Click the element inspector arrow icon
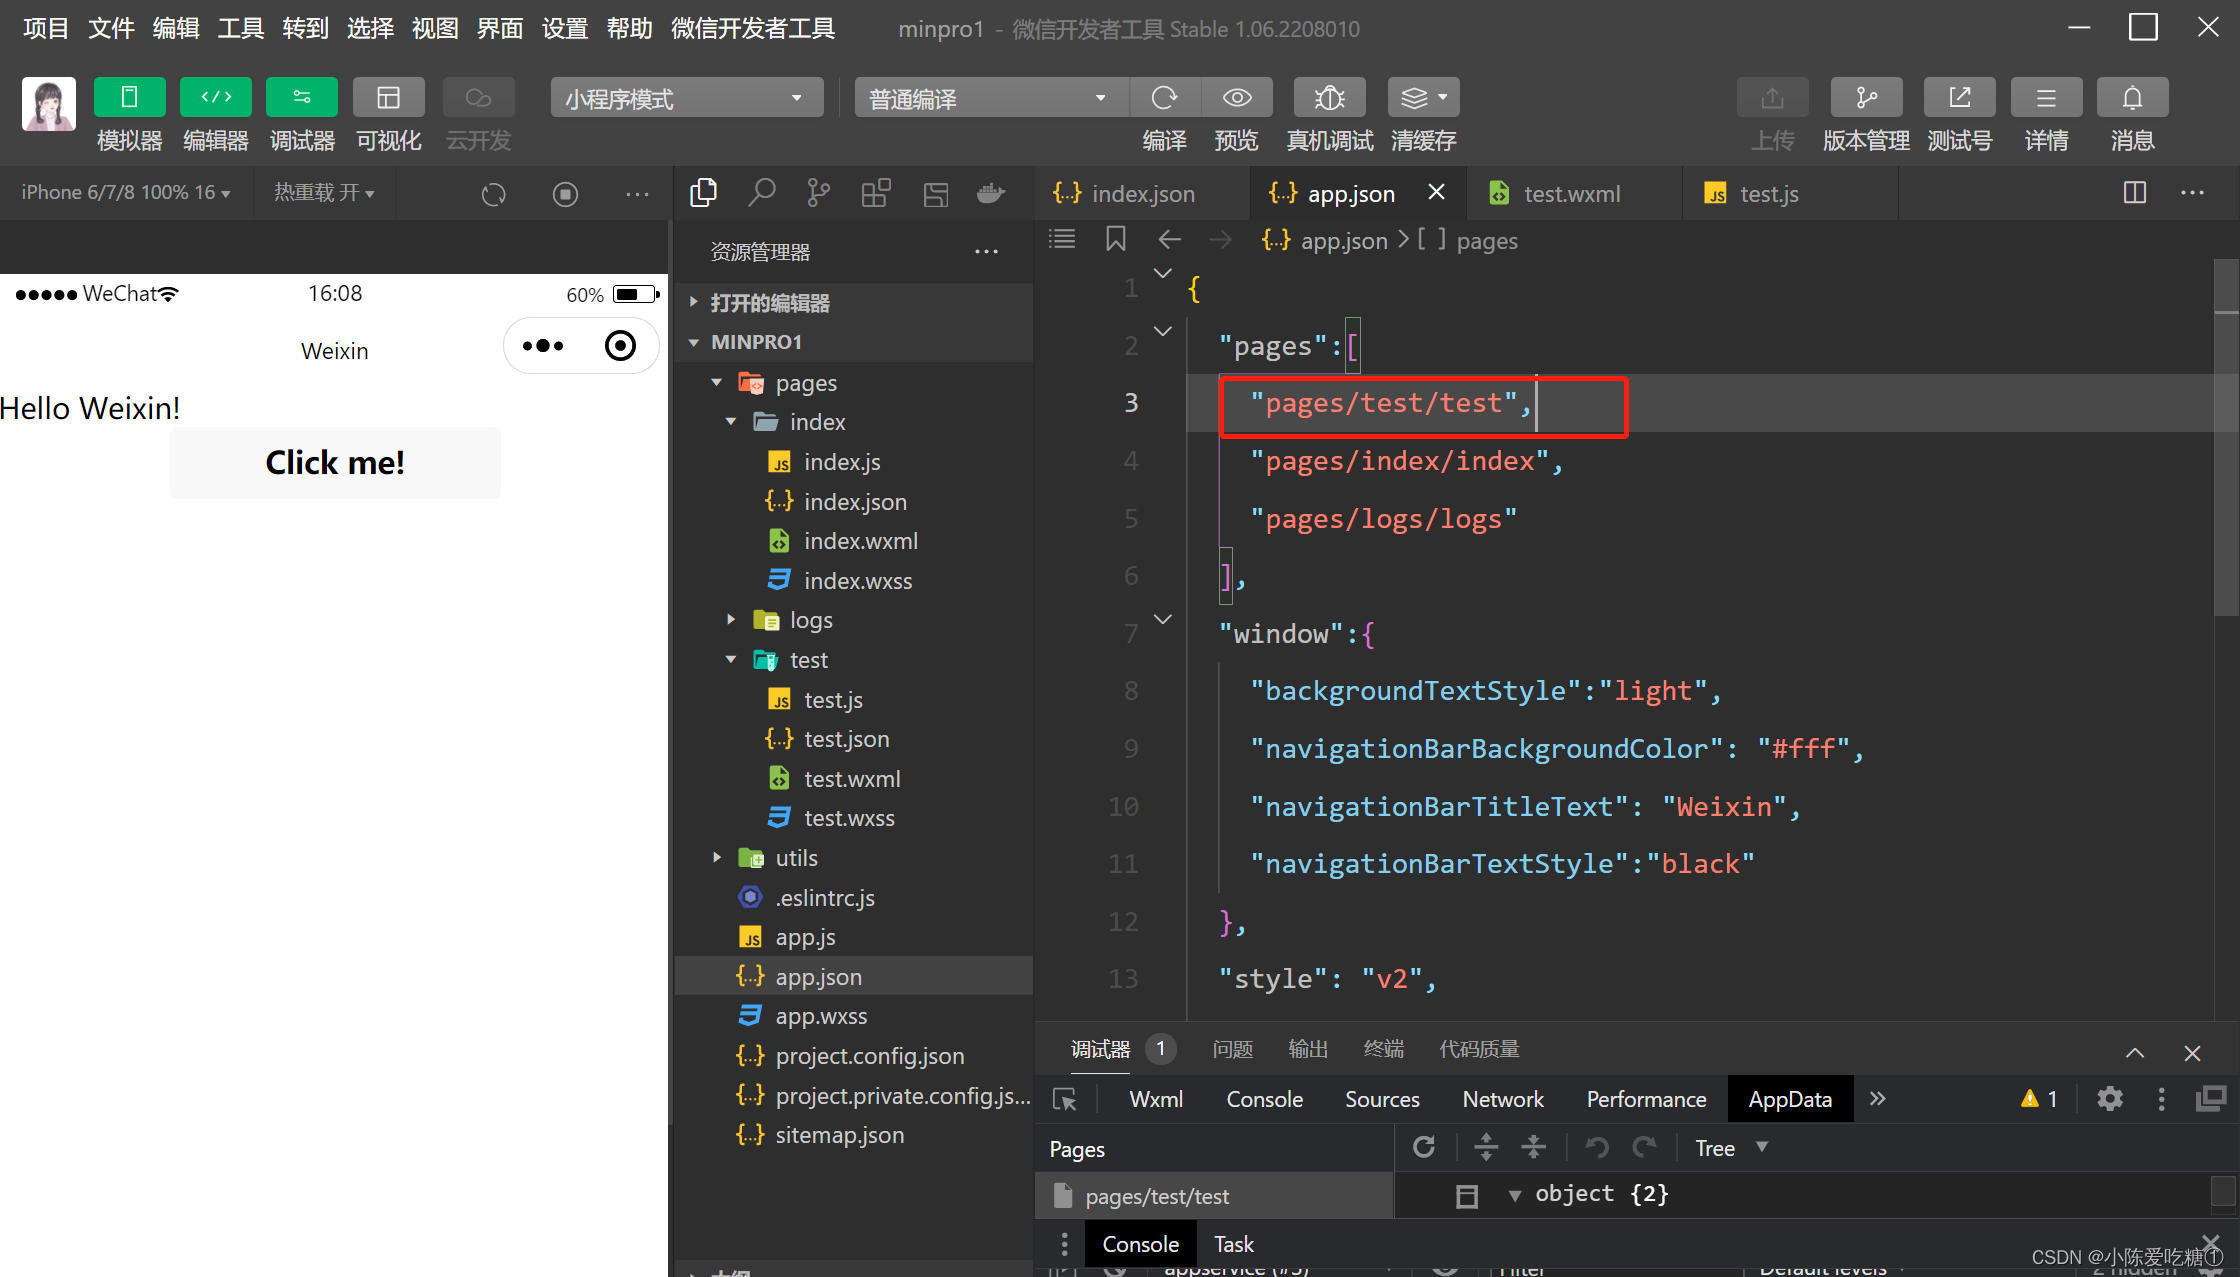Viewport: 2240px width, 1277px height. point(1065,1099)
